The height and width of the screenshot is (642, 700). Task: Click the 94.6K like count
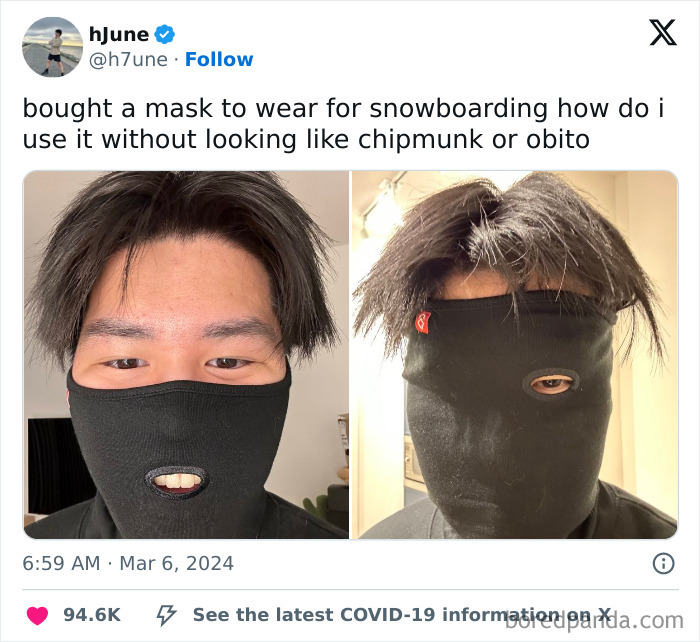(x=92, y=615)
